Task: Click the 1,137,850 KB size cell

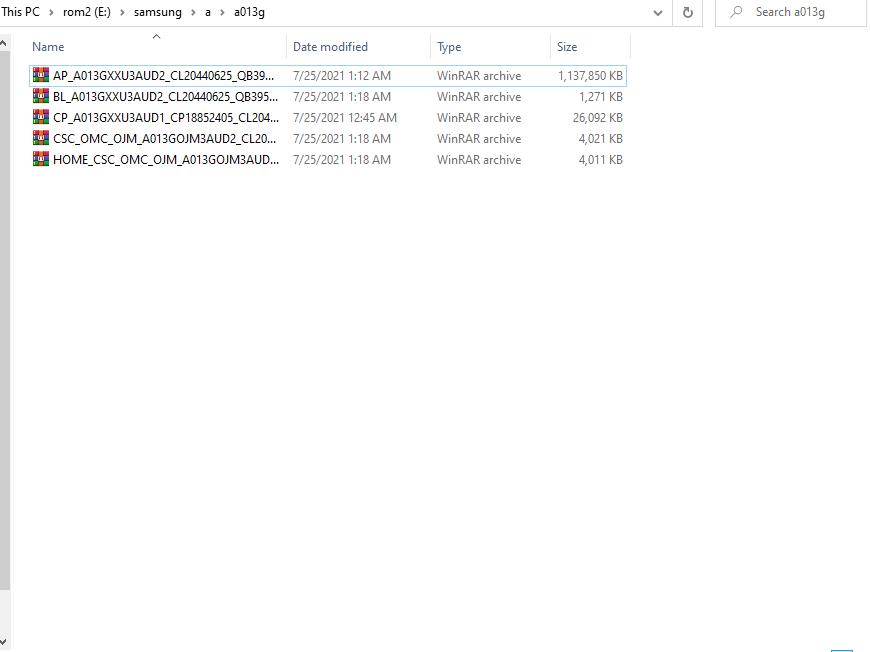Action: [590, 75]
